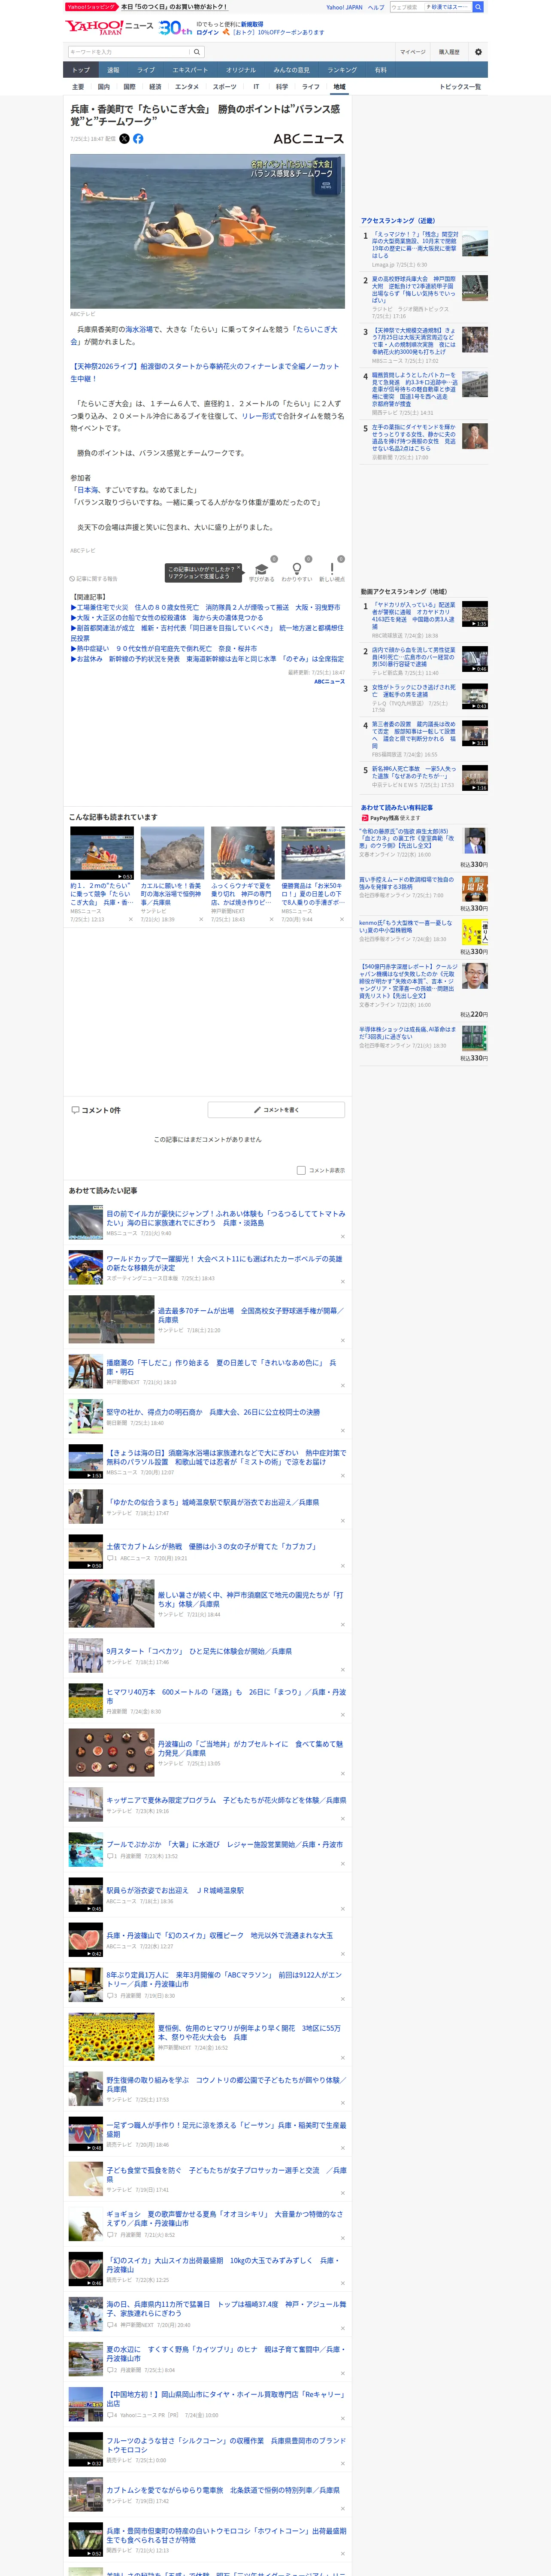Remove the カエルに願いを recommended article with X
This screenshot has height=2576, width=551.
click(x=201, y=920)
